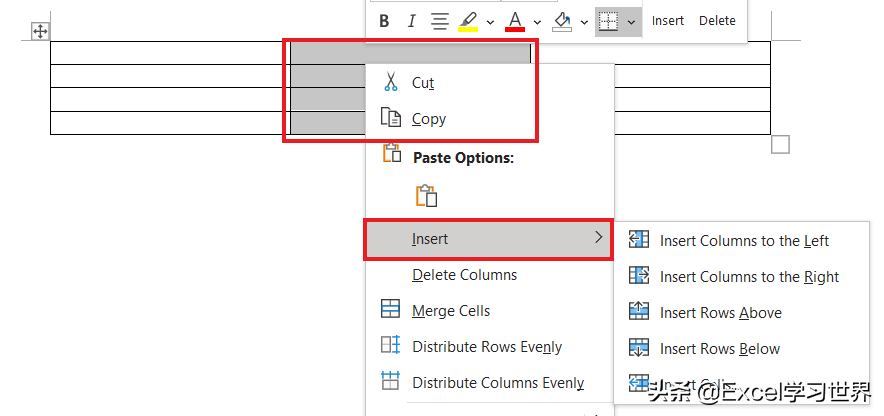The image size is (884, 416).
Task: Click the Paste Options header clipboard icon
Action: 392,153
